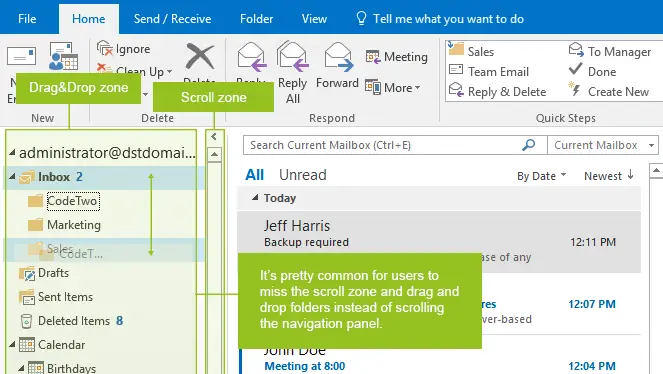Switch message filter to Unread
Viewport: 663px width, 374px height.
(303, 175)
